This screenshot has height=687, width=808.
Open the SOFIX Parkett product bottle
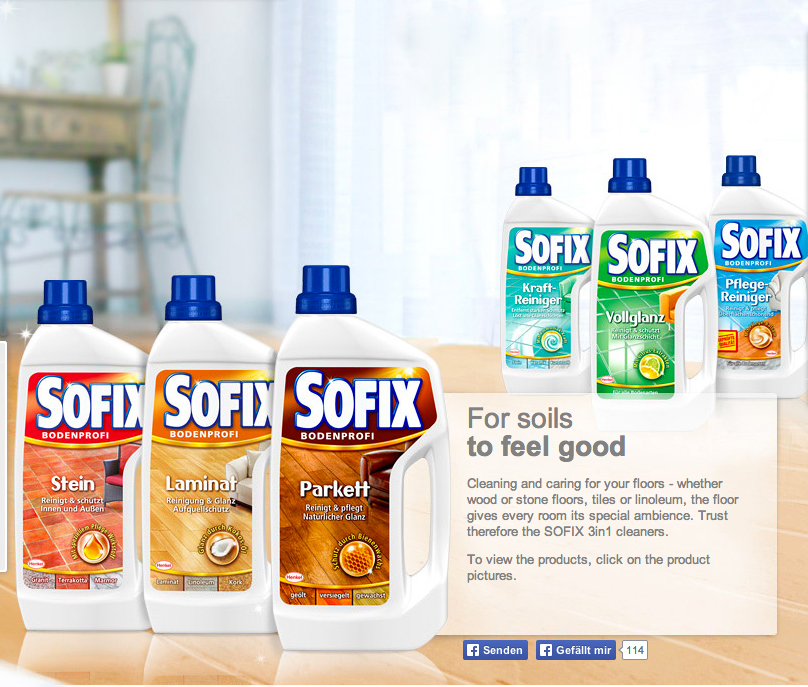click(x=360, y=458)
